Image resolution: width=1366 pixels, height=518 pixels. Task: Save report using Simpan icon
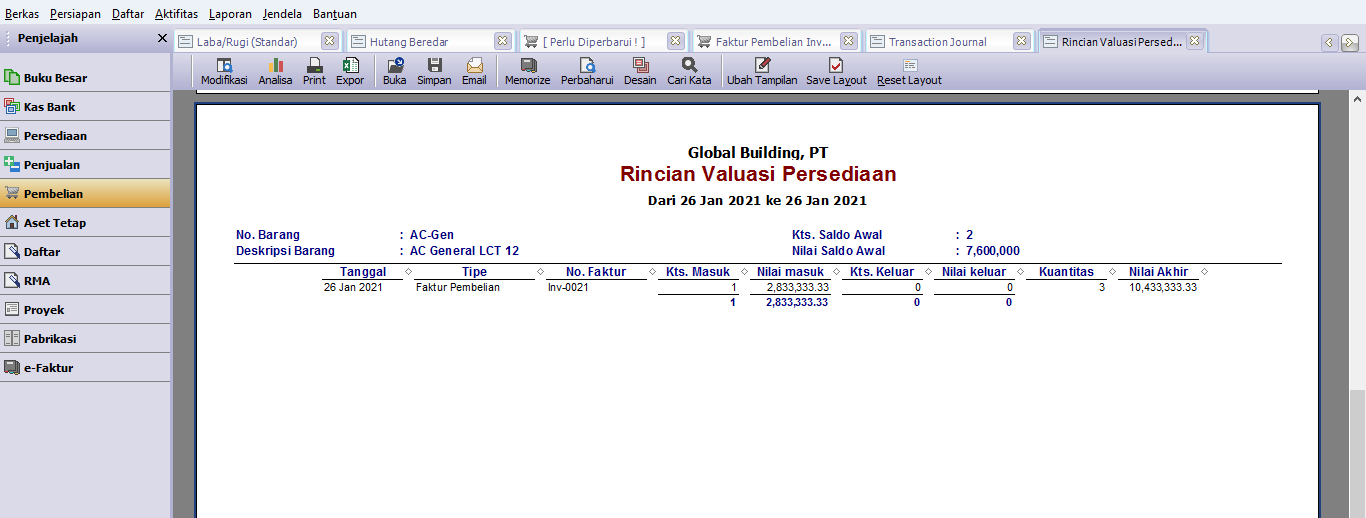[434, 71]
